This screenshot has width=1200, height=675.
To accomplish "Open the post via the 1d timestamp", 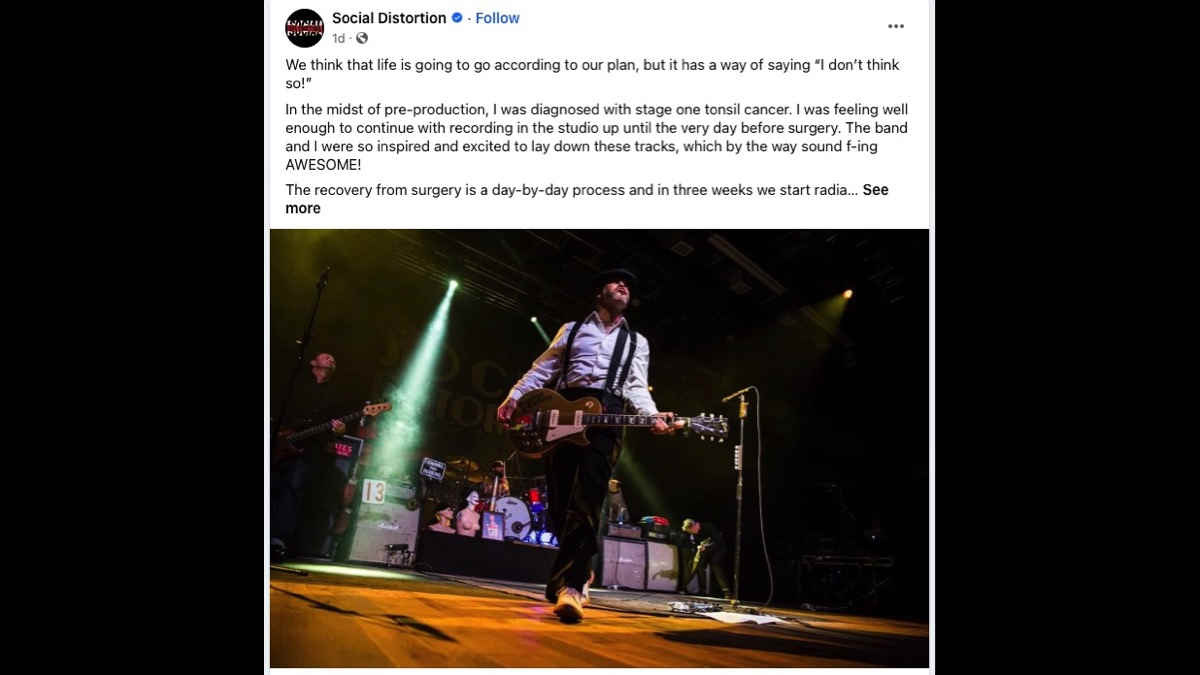I will pyautogui.click(x=339, y=38).
